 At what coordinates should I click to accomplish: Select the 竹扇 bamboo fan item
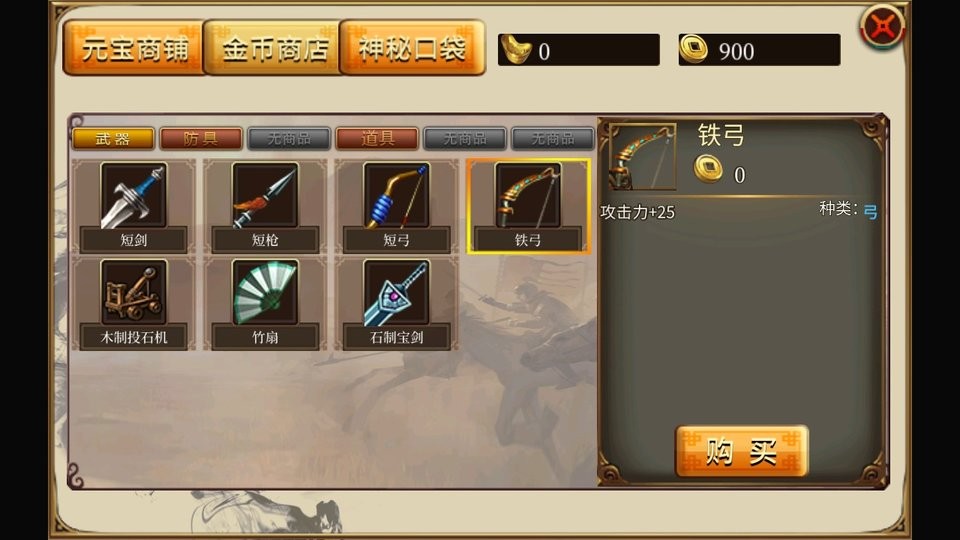(265, 304)
